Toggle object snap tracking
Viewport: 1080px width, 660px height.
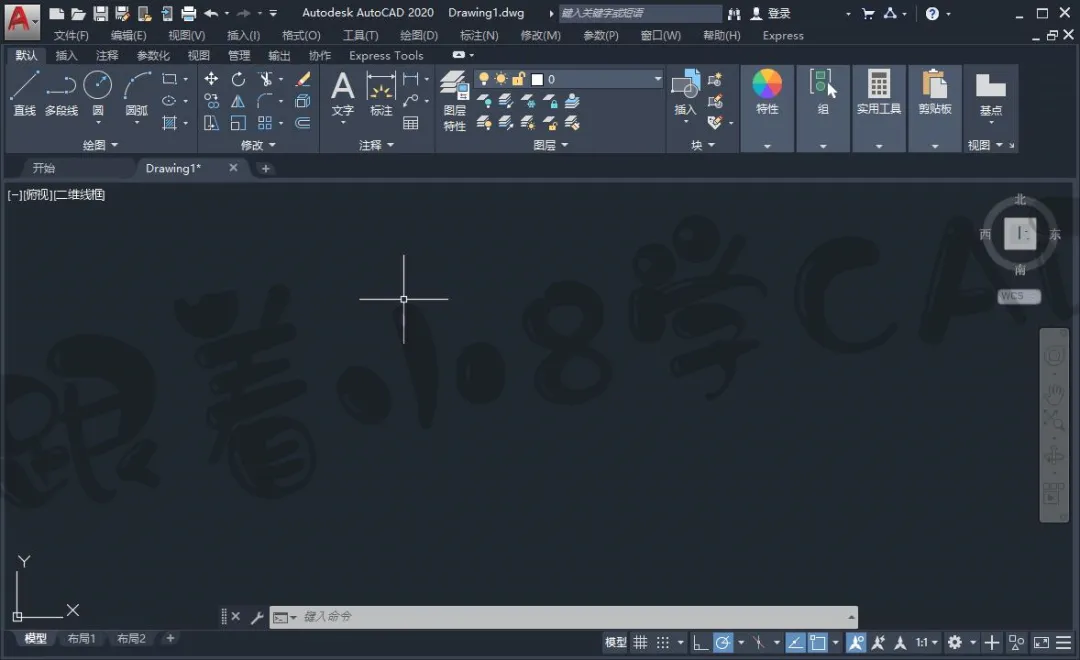pos(796,643)
